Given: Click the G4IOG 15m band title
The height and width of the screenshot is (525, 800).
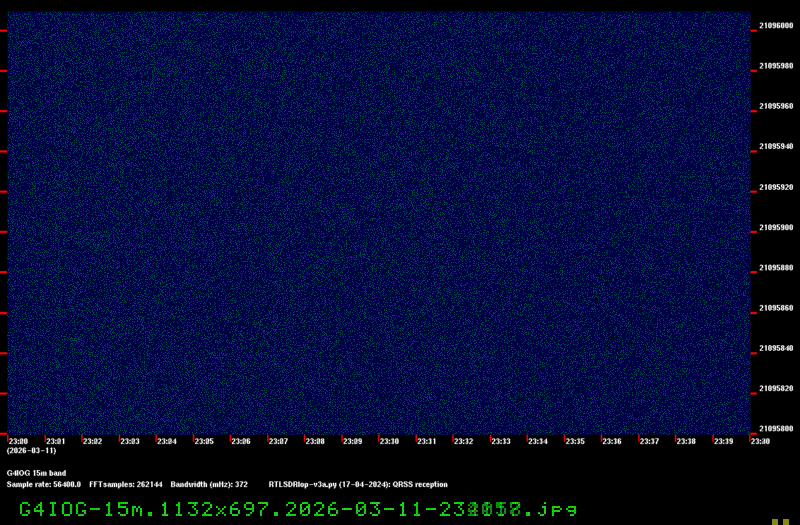Looking at the screenshot, I should pyautogui.click(x=36, y=473).
